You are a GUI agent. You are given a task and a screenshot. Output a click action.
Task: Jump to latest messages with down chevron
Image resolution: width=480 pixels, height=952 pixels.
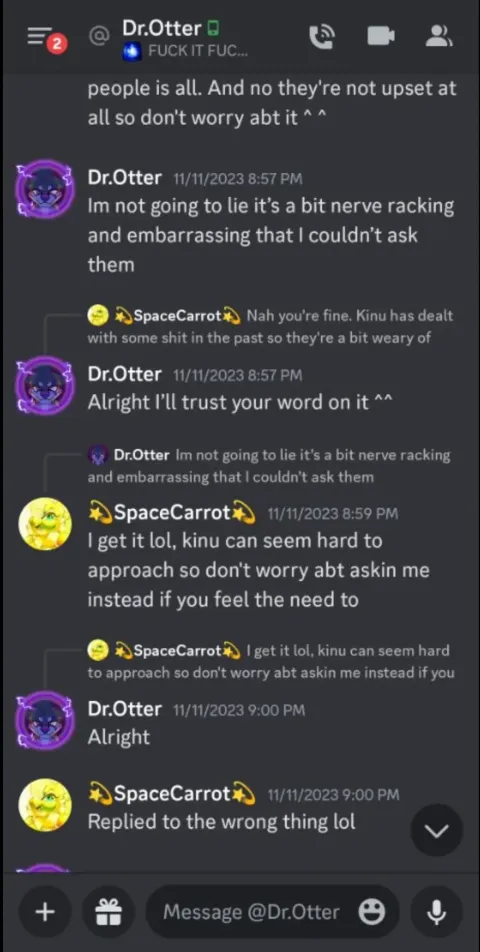coord(436,831)
